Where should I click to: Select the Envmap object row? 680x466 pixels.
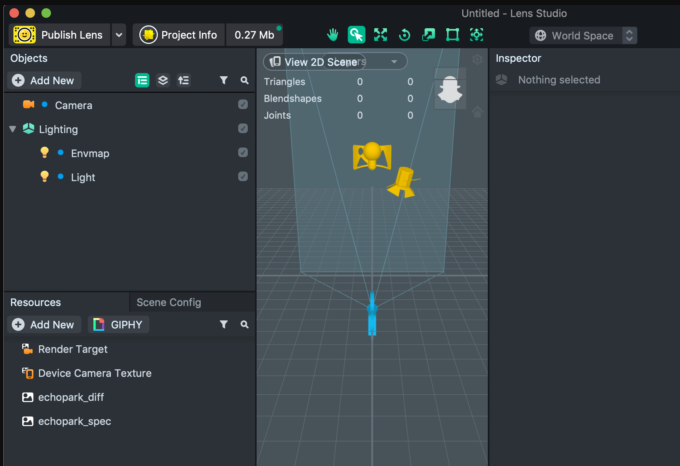130,153
